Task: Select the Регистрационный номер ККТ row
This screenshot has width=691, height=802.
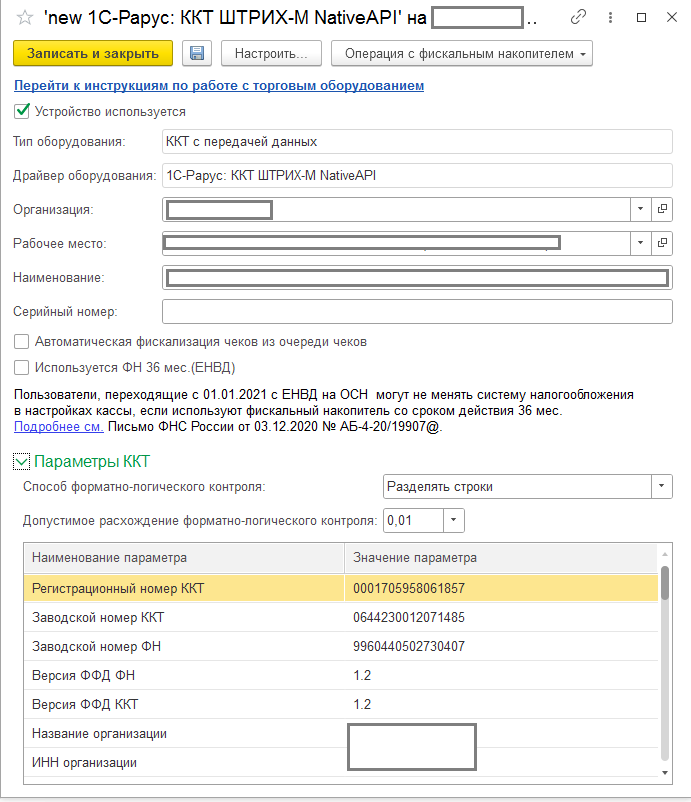Action: (341, 588)
